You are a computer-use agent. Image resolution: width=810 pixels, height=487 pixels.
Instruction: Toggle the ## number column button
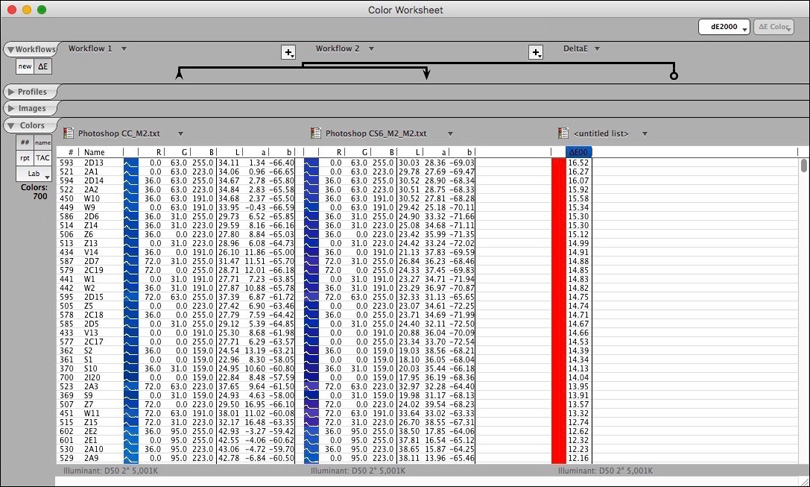coord(24,142)
